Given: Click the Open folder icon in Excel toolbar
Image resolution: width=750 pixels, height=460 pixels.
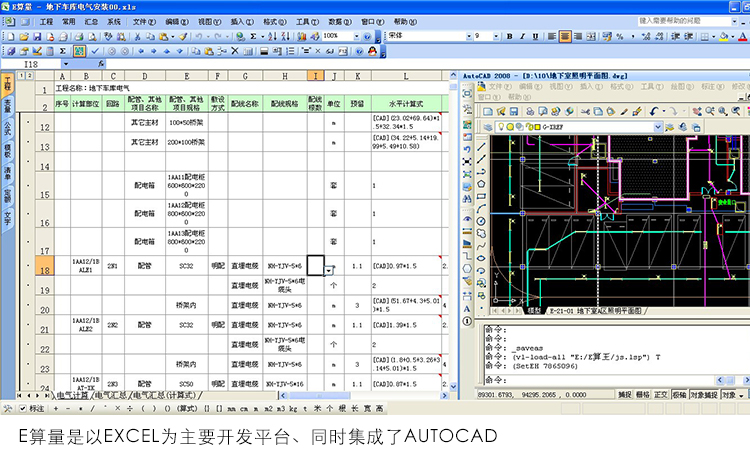Looking at the screenshot, I should point(24,36).
